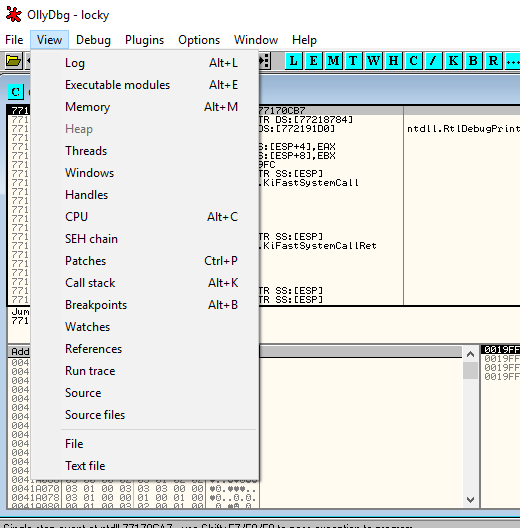Click dump row address 0041A078

tap(36, 497)
